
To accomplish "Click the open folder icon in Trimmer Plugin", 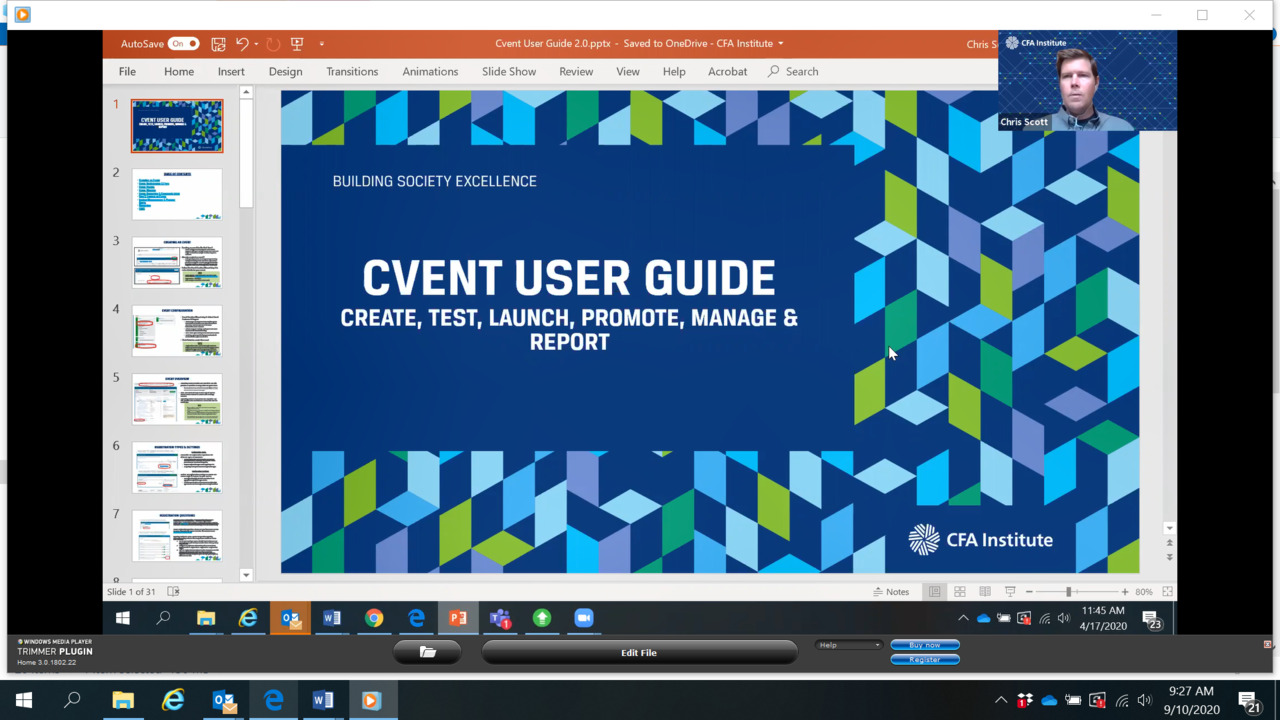I will point(428,652).
